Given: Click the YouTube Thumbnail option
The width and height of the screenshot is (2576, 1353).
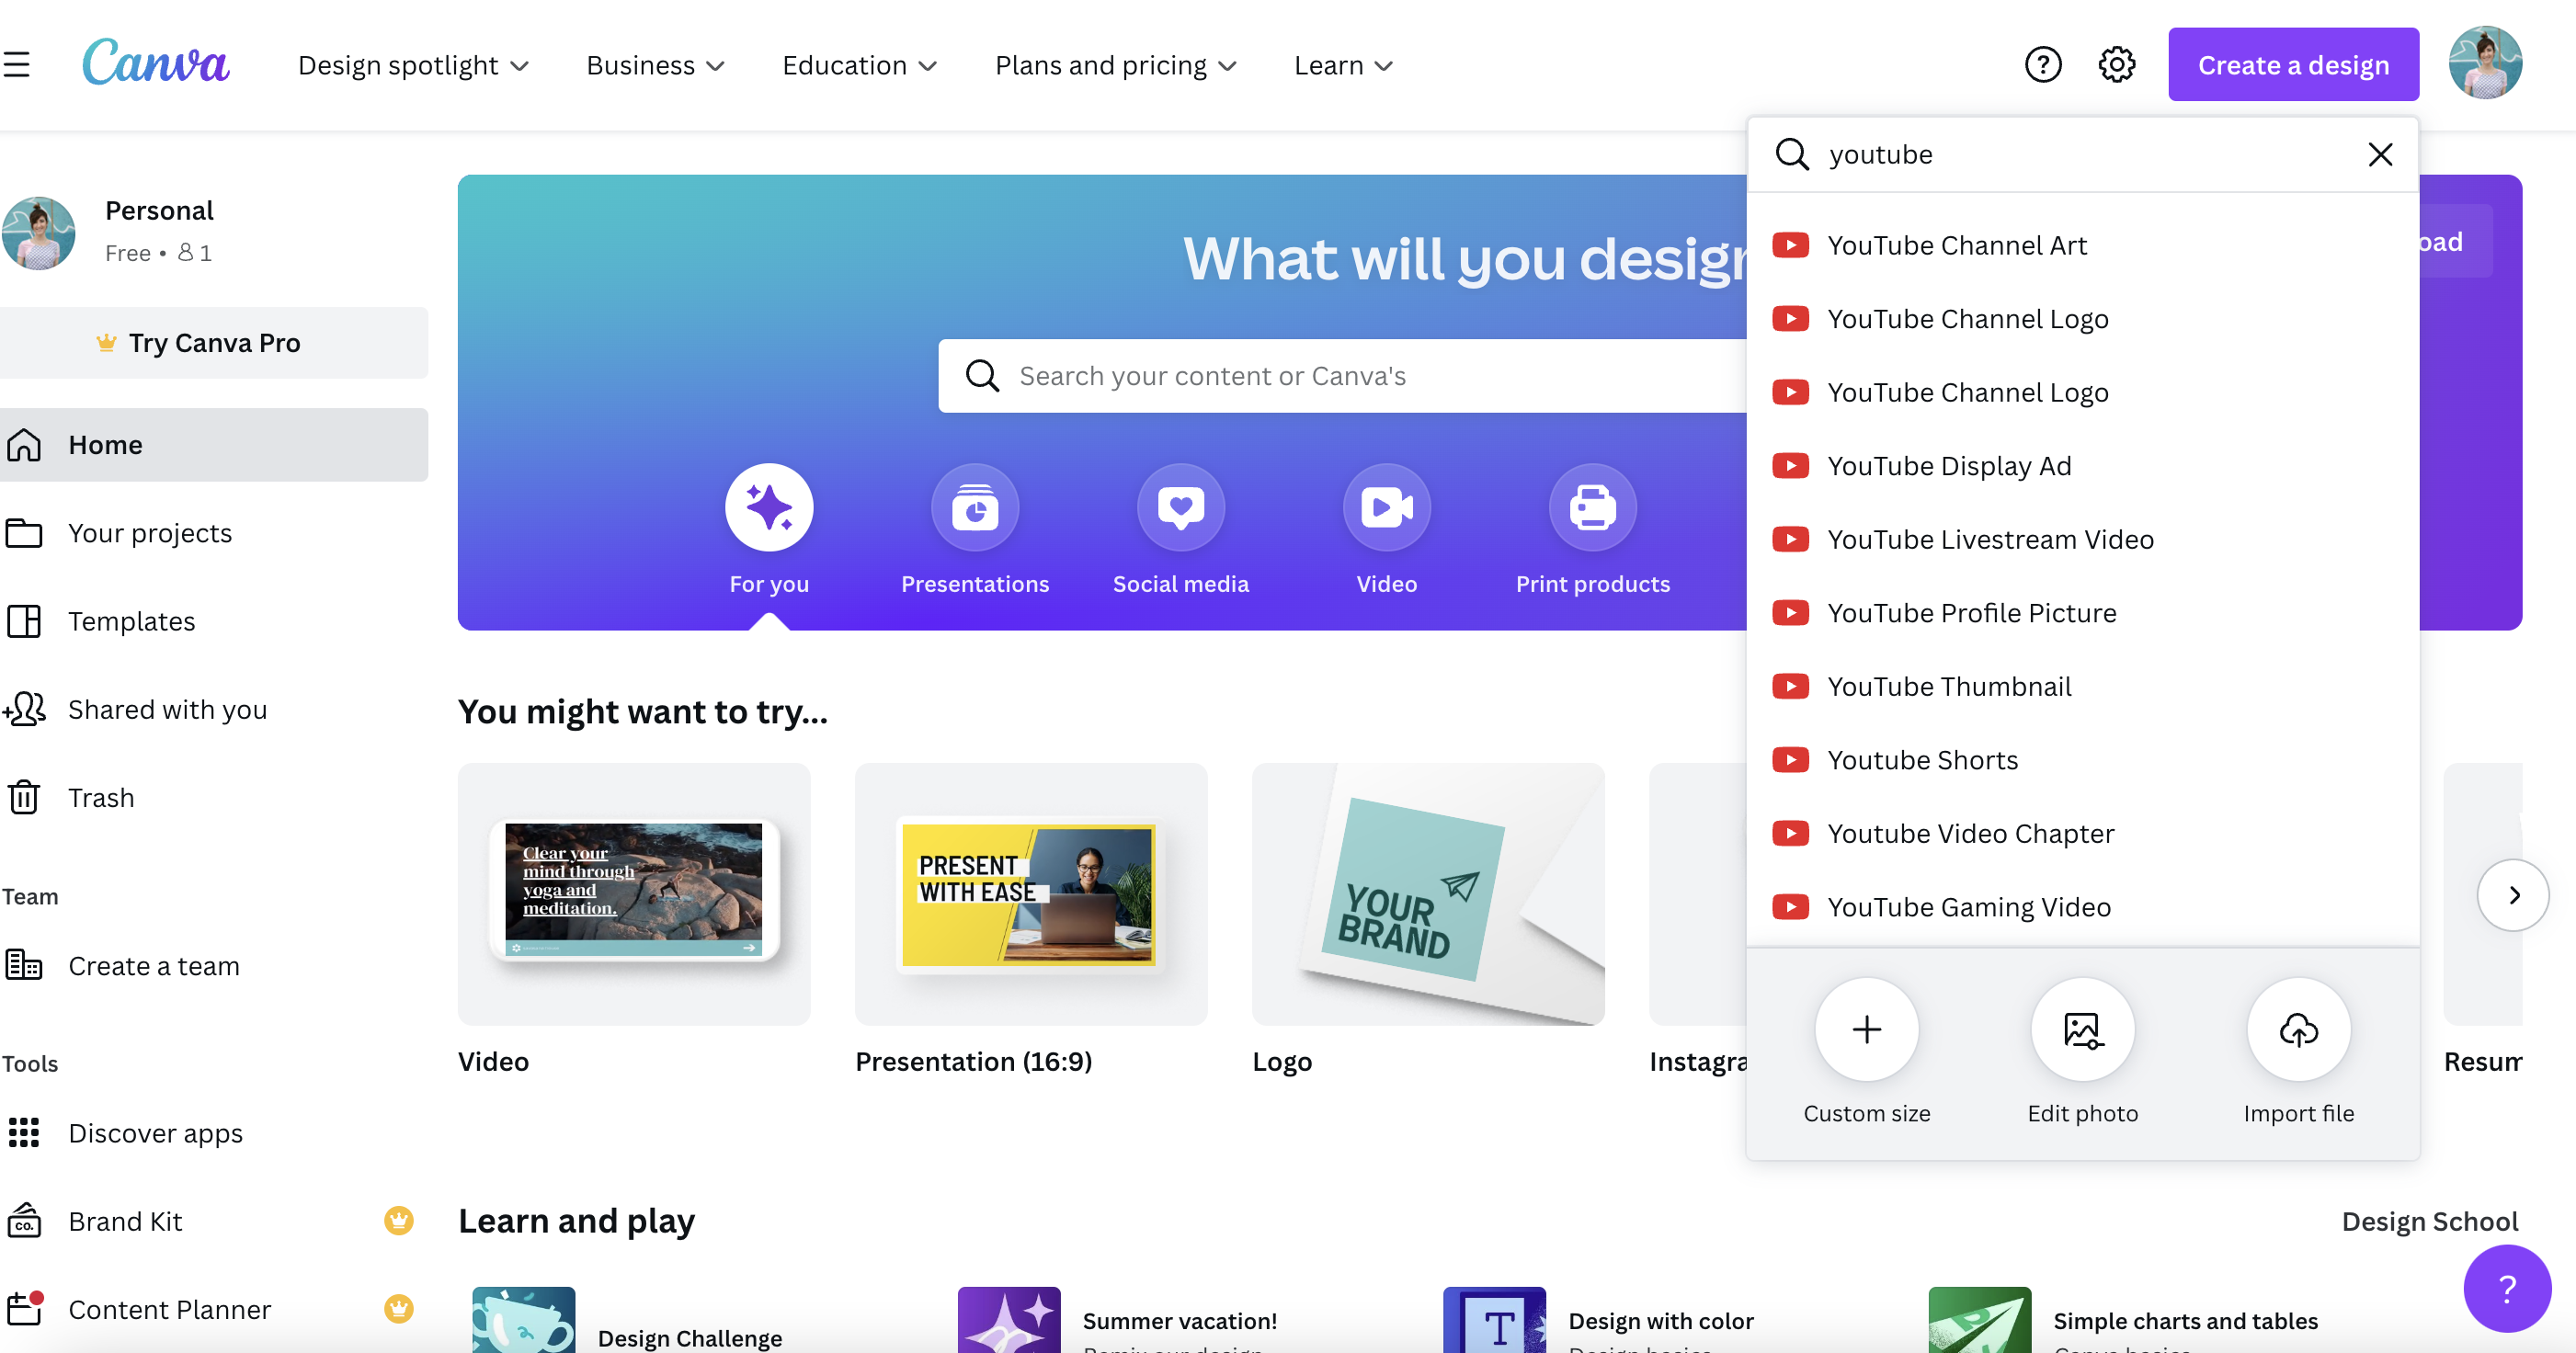Looking at the screenshot, I should click(1949, 685).
